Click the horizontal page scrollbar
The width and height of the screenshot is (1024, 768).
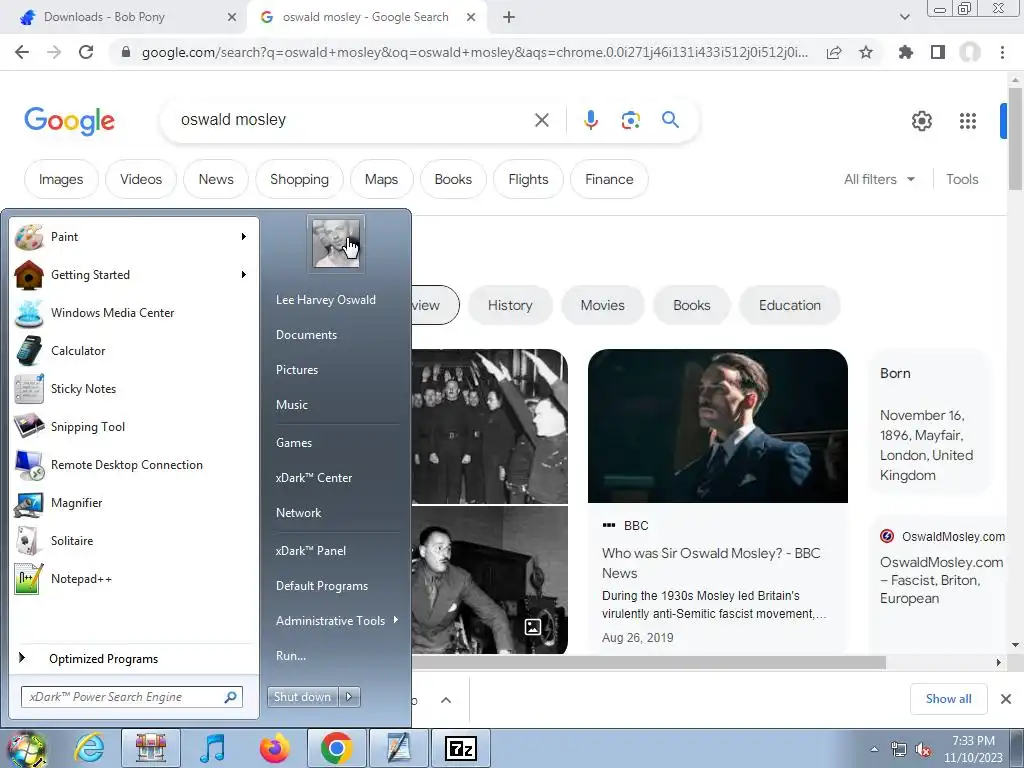pos(647,662)
